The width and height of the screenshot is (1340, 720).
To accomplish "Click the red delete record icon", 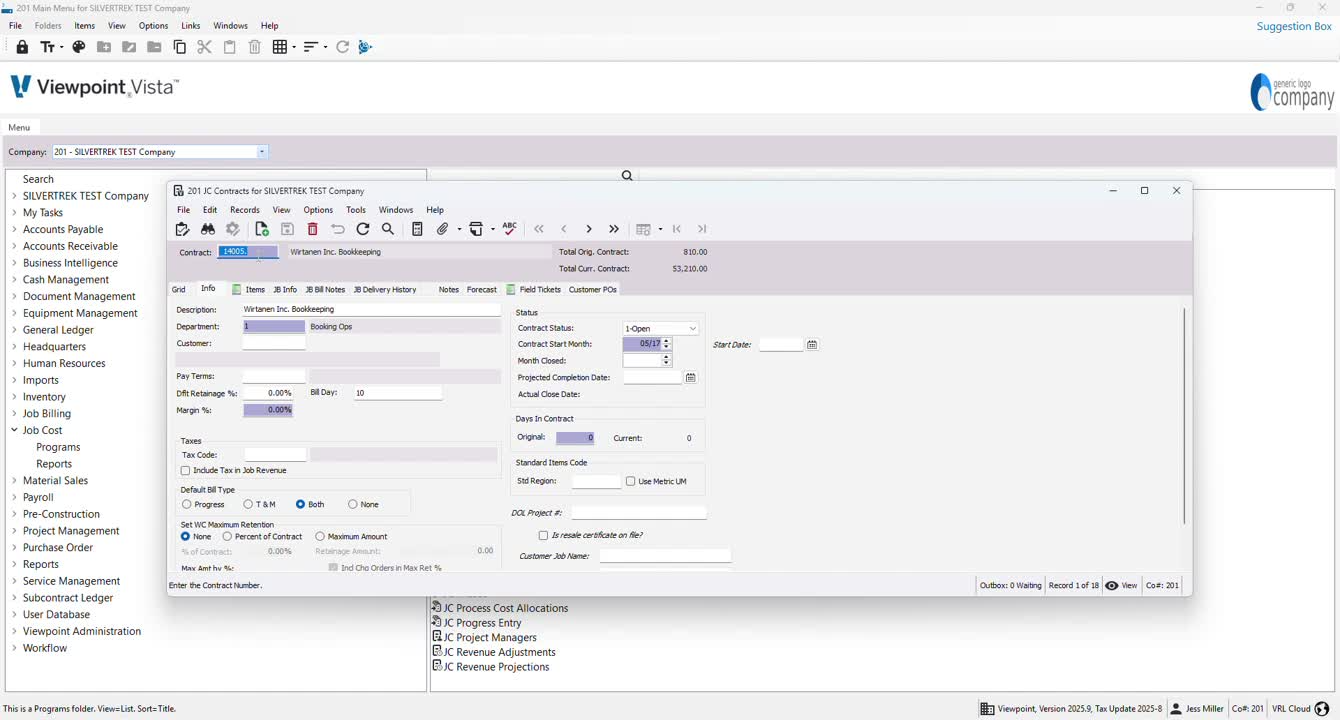I will (312, 229).
